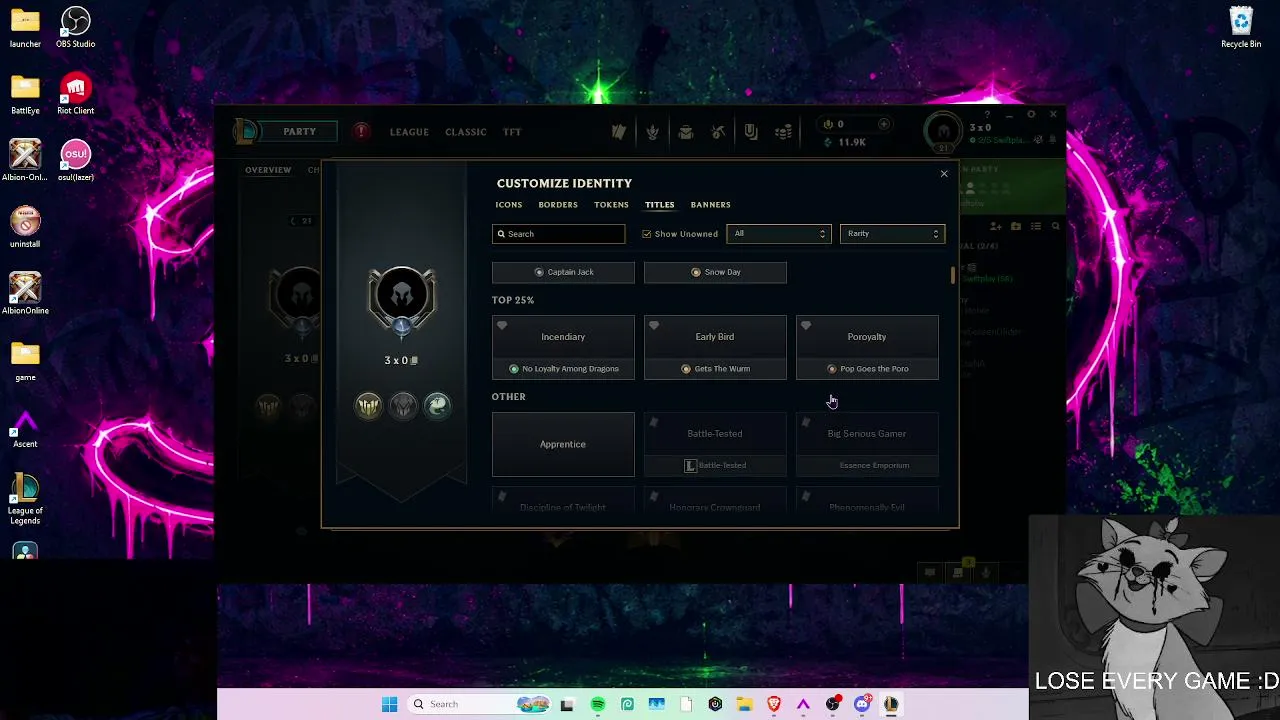This screenshot has height=720, width=1280.
Task: Click the League of Legends logo in client
Action: (245, 131)
